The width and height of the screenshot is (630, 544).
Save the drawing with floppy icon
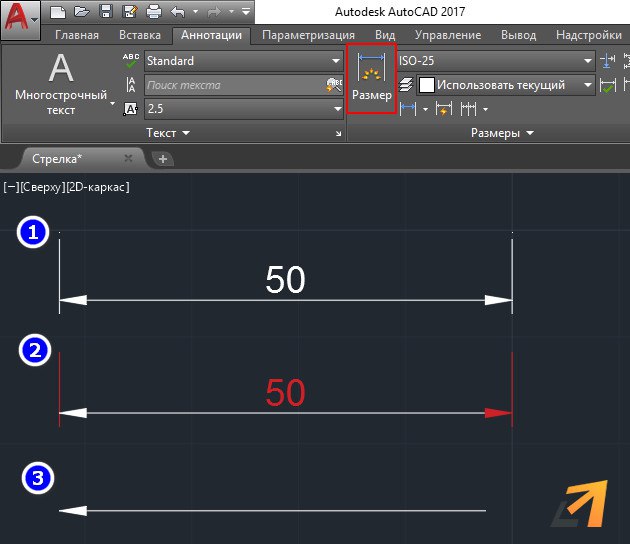[x=106, y=12]
